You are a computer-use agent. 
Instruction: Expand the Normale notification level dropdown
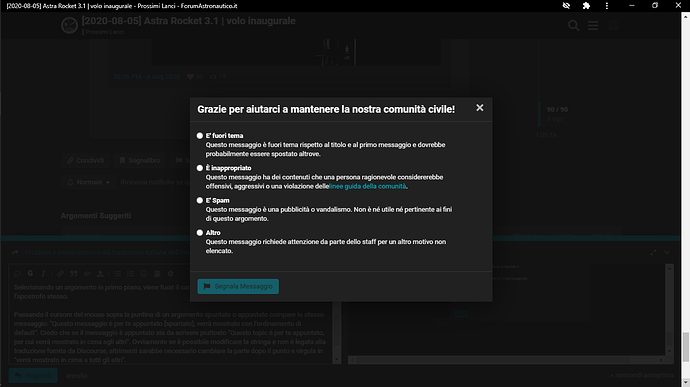click(x=88, y=182)
